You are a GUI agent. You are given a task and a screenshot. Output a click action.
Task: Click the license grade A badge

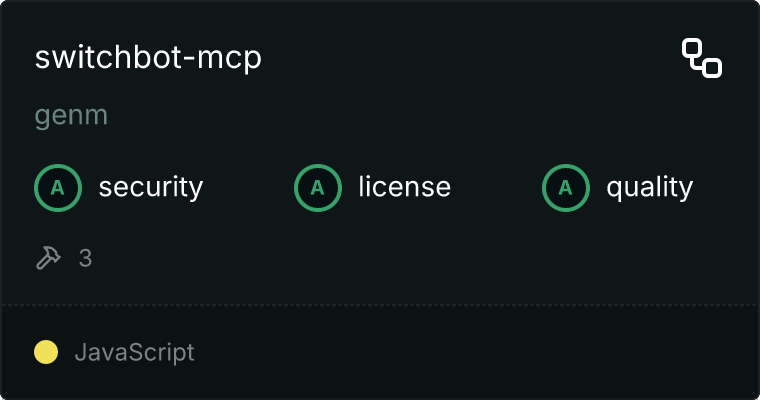pyautogui.click(x=318, y=188)
